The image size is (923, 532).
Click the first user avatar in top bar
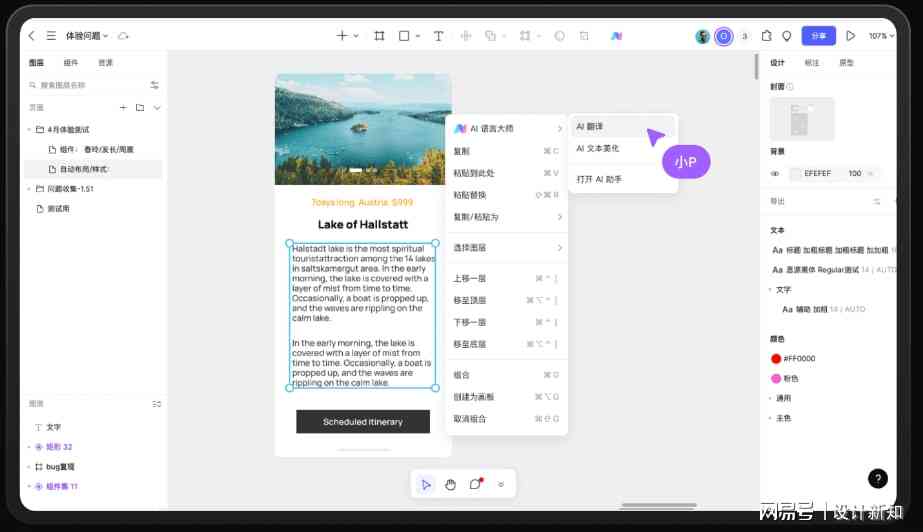pyautogui.click(x=702, y=36)
